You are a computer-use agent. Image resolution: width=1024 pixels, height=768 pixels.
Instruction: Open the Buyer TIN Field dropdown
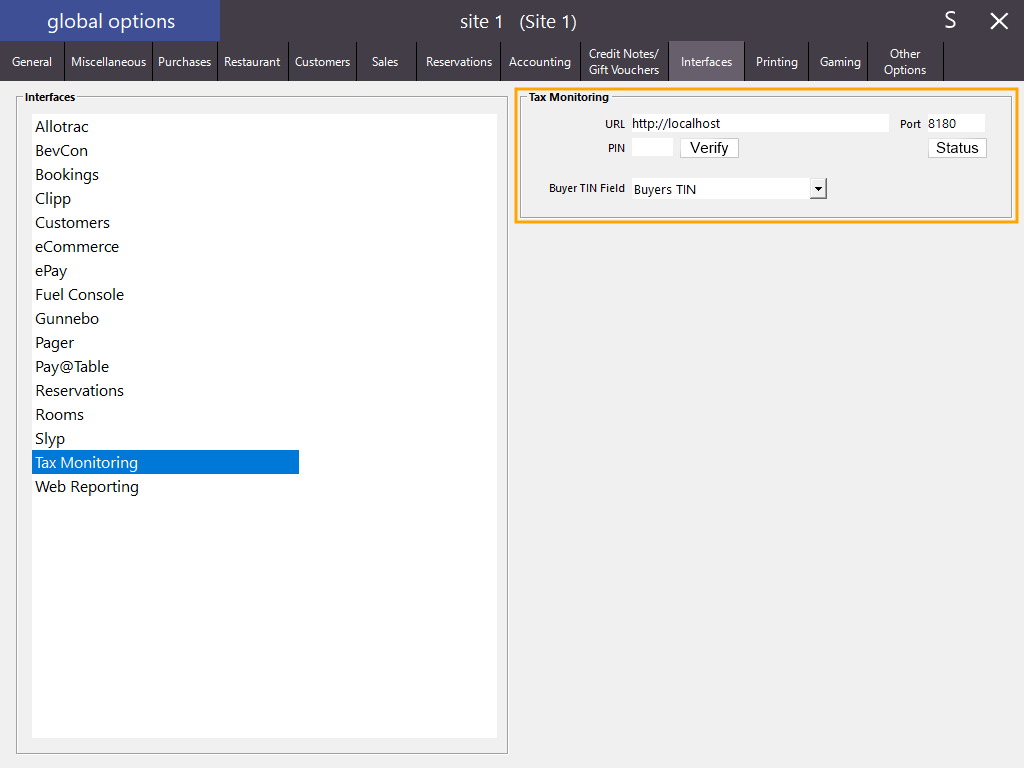(x=818, y=189)
